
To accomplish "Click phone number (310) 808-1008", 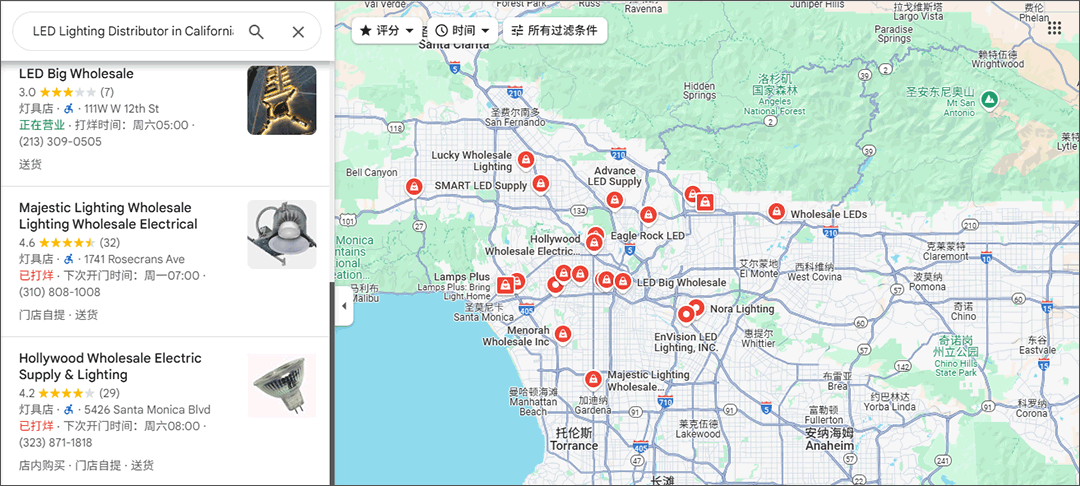I will (60, 293).
